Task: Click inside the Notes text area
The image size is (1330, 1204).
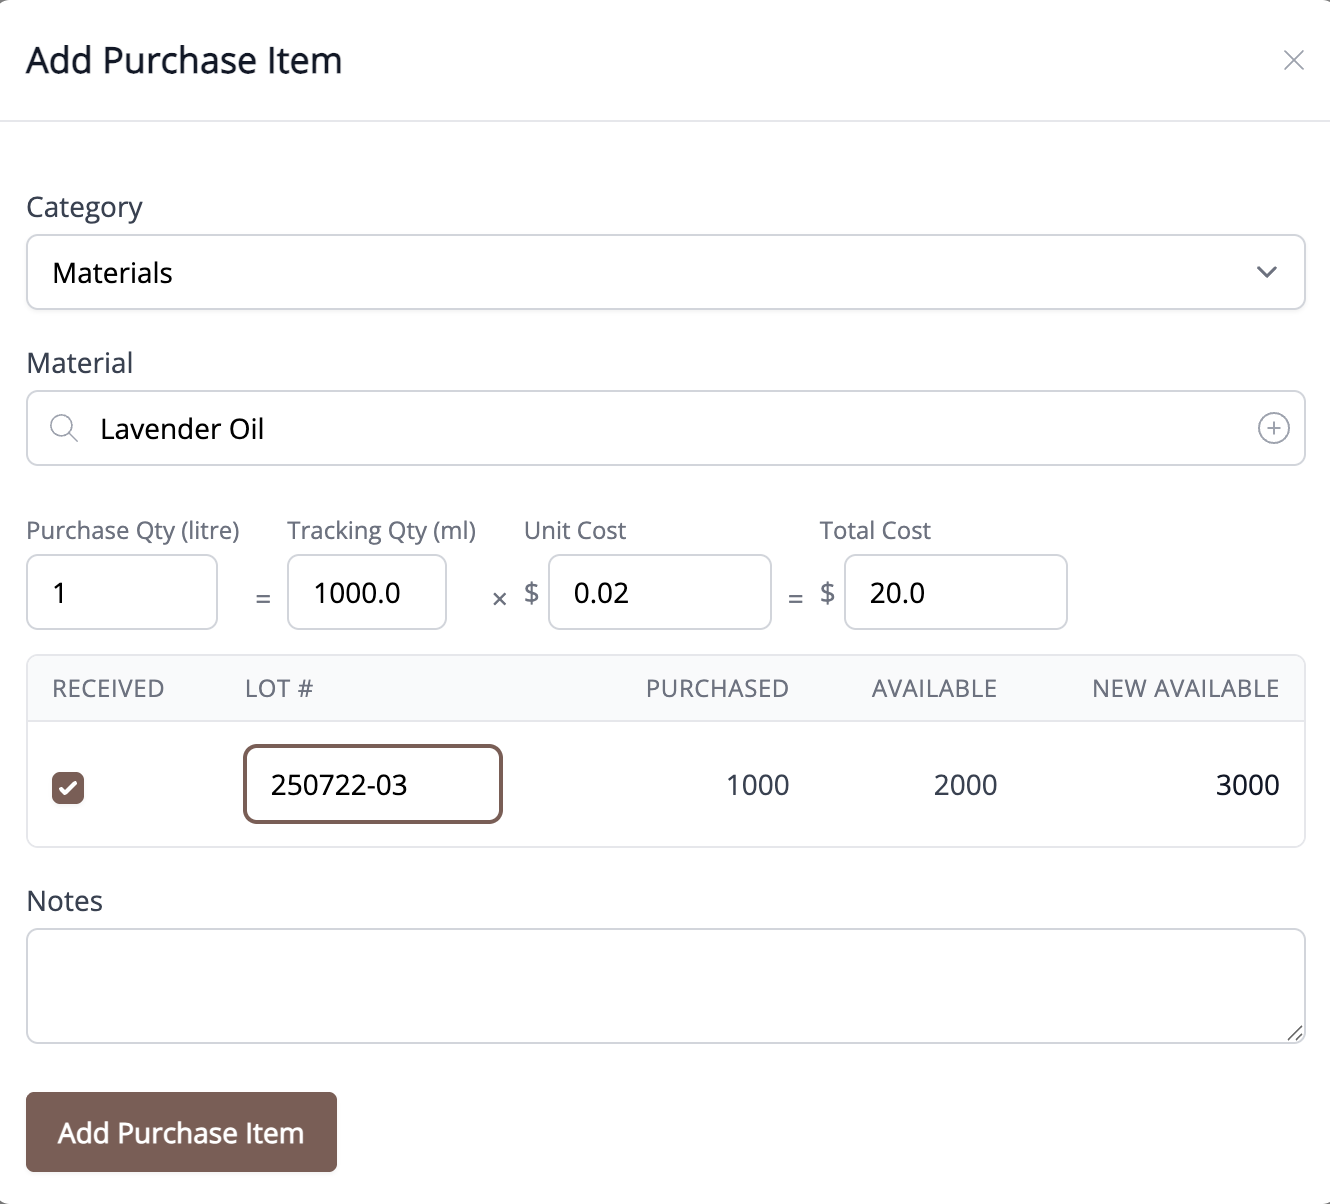Action: pos(666,986)
